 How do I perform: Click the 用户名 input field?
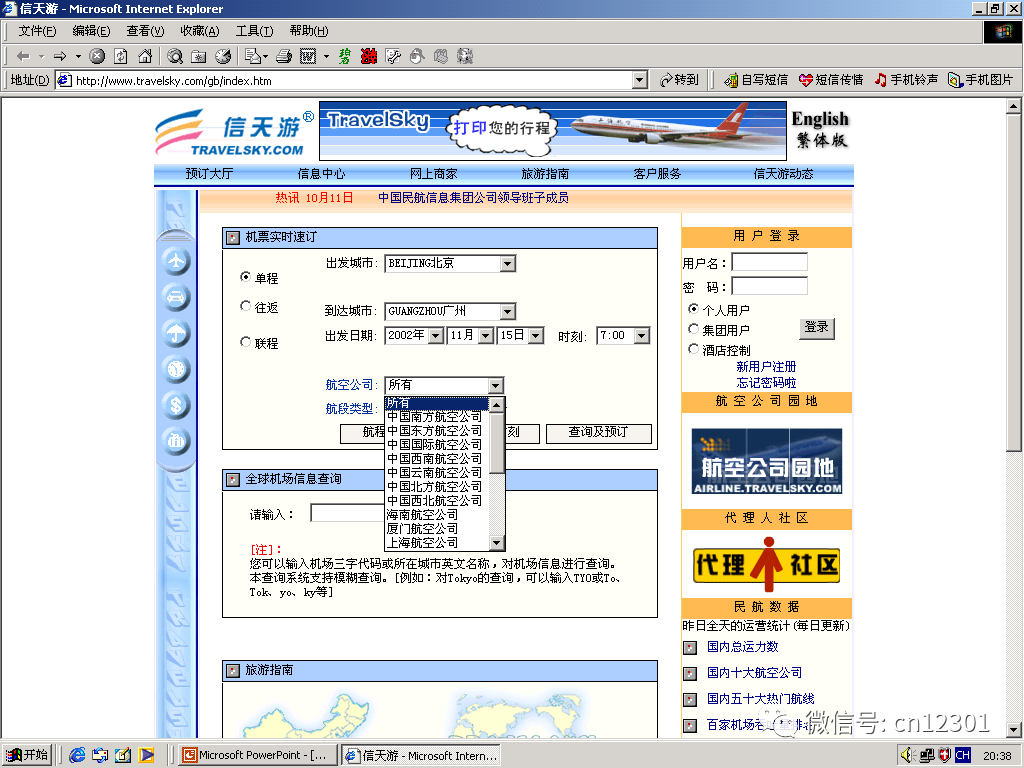click(769, 263)
